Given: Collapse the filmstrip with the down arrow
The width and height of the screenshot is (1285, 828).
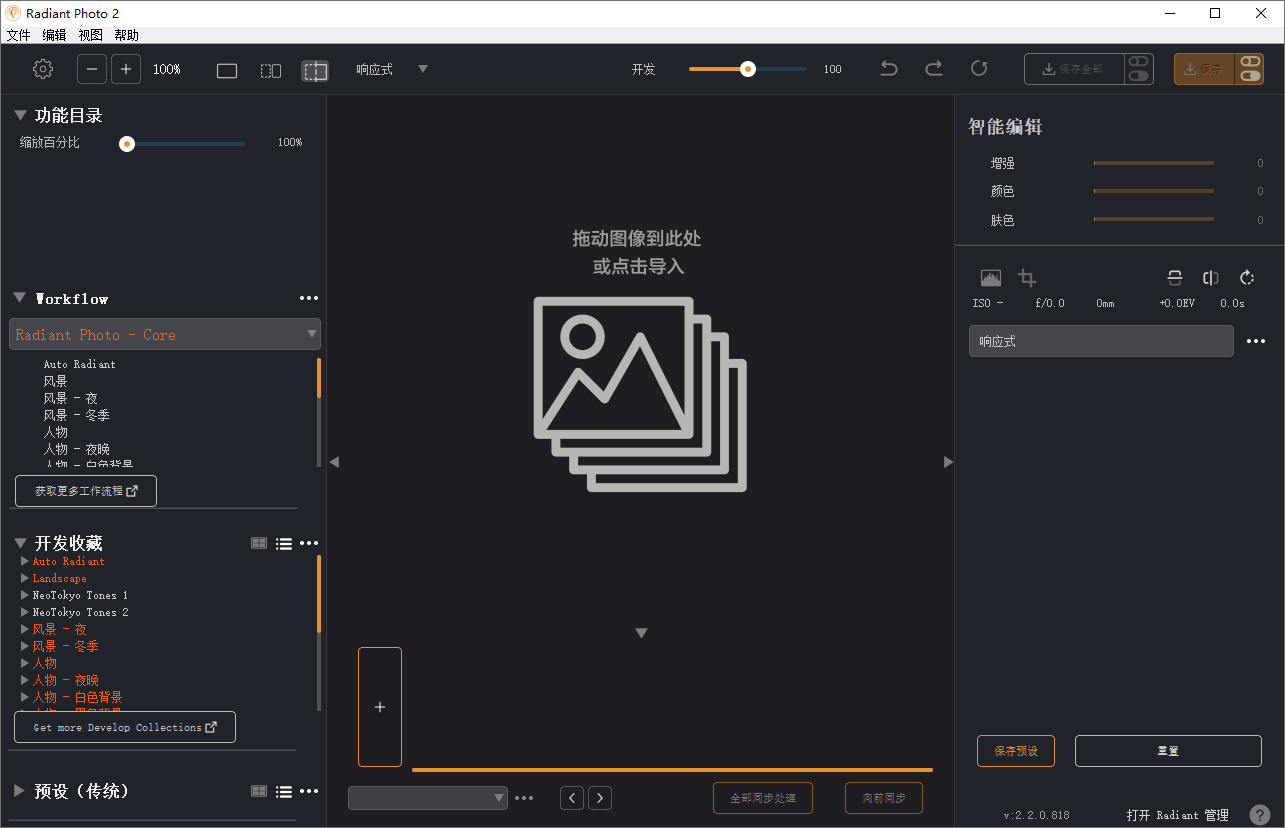Looking at the screenshot, I should click(x=642, y=633).
